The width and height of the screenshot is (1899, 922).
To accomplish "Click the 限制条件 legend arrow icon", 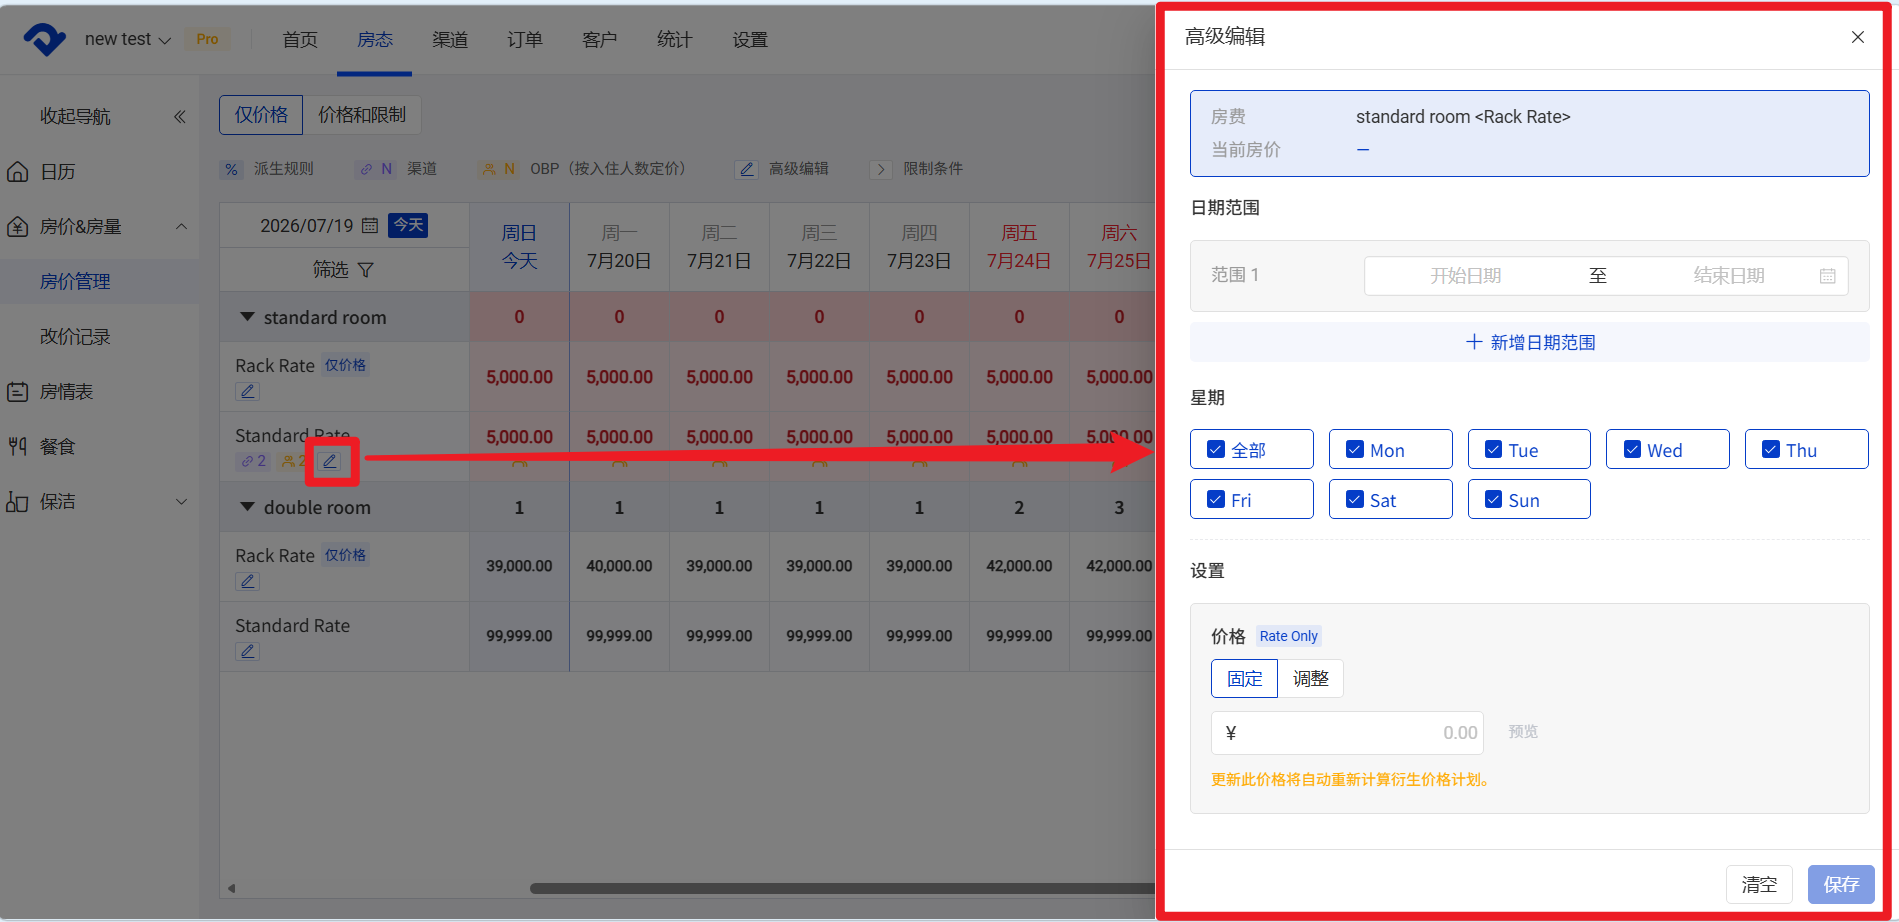I will (x=881, y=169).
